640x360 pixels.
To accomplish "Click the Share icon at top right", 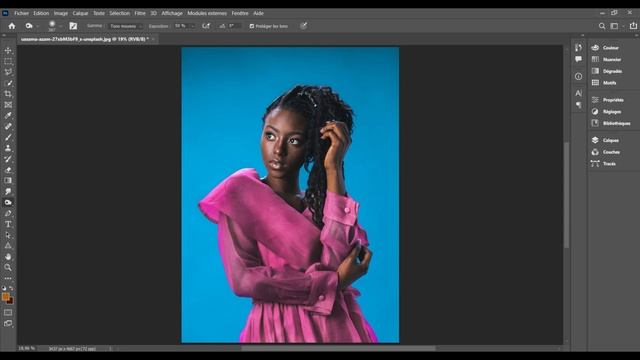I will click(633, 26).
